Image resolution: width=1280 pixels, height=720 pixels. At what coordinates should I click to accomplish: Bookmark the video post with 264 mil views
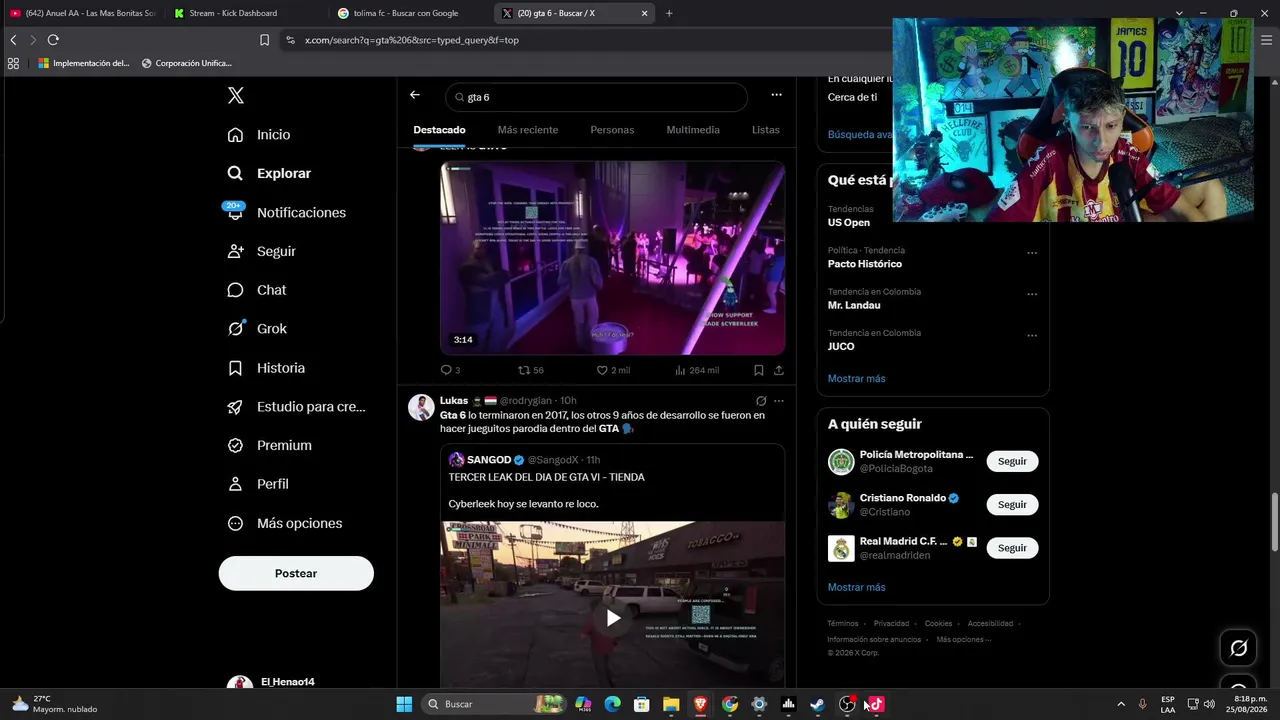[x=759, y=370]
